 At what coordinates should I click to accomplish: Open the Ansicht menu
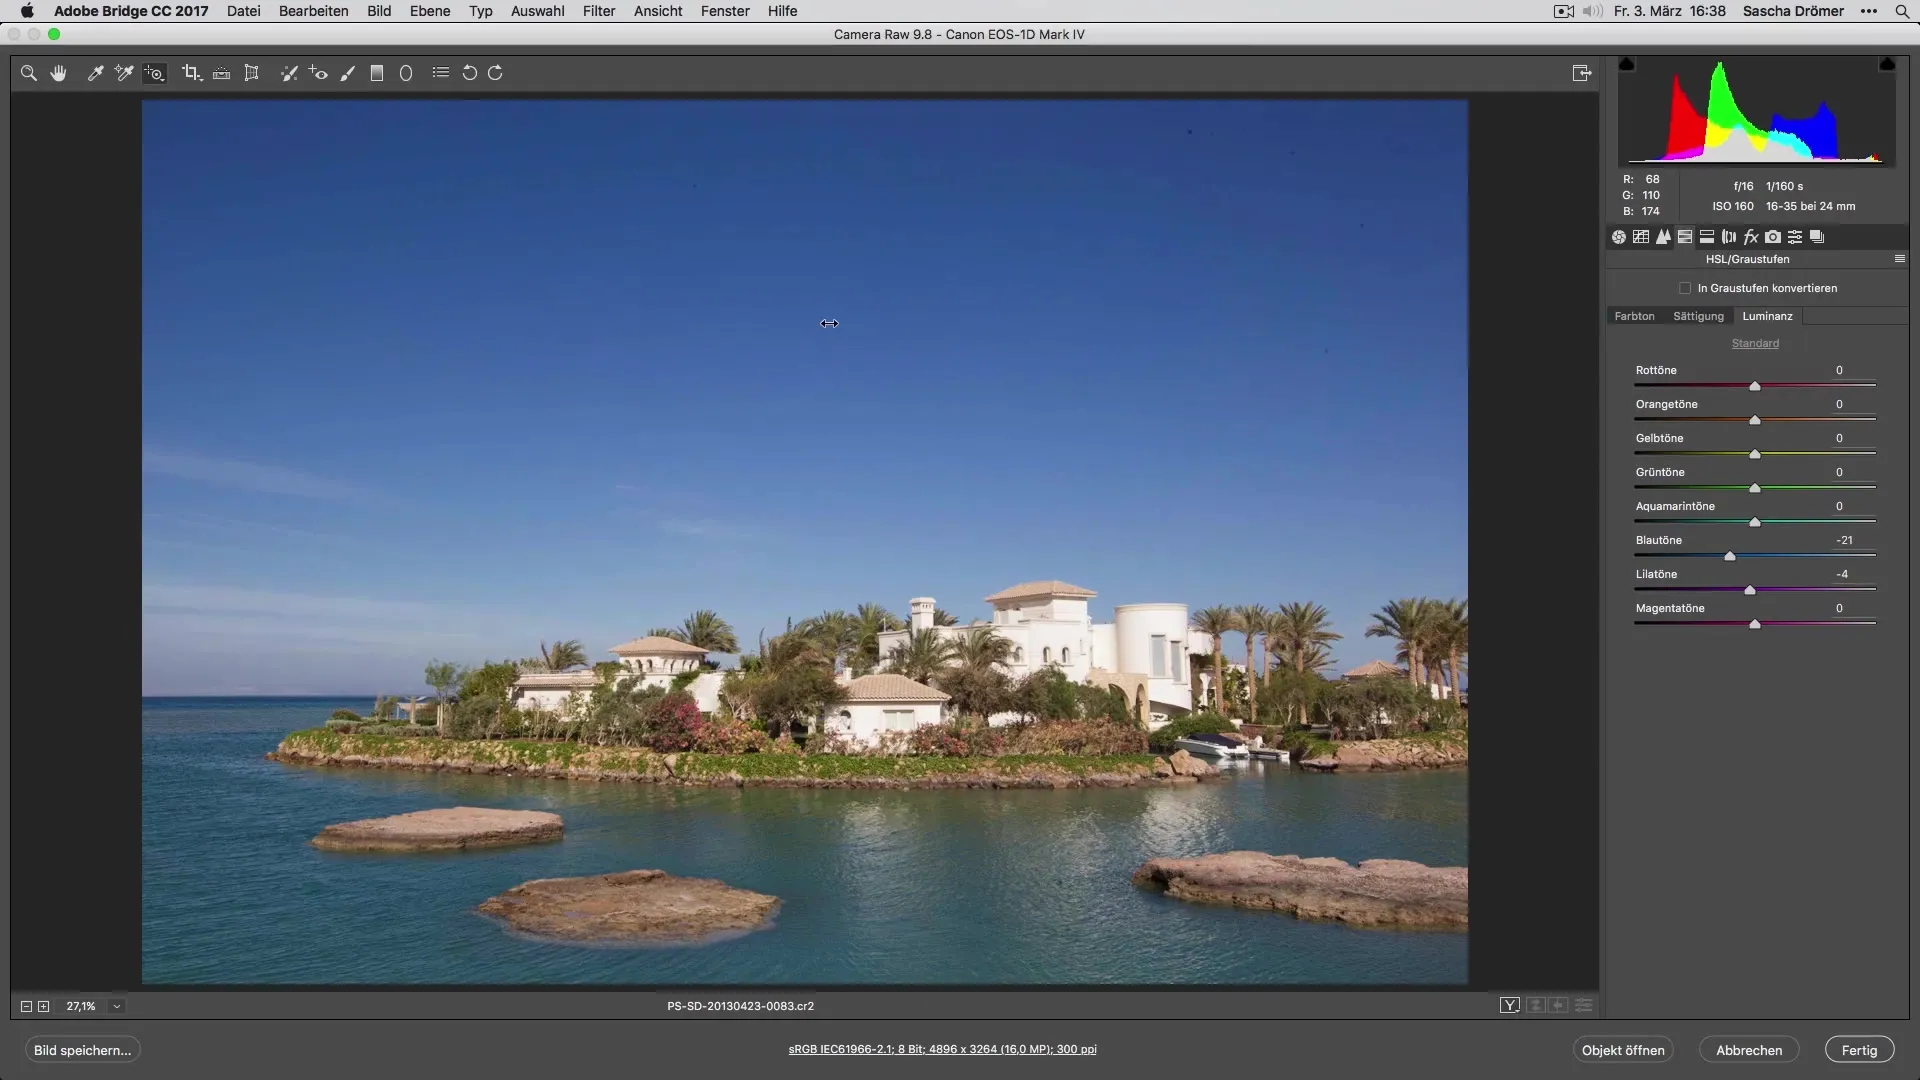[x=658, y=11]
